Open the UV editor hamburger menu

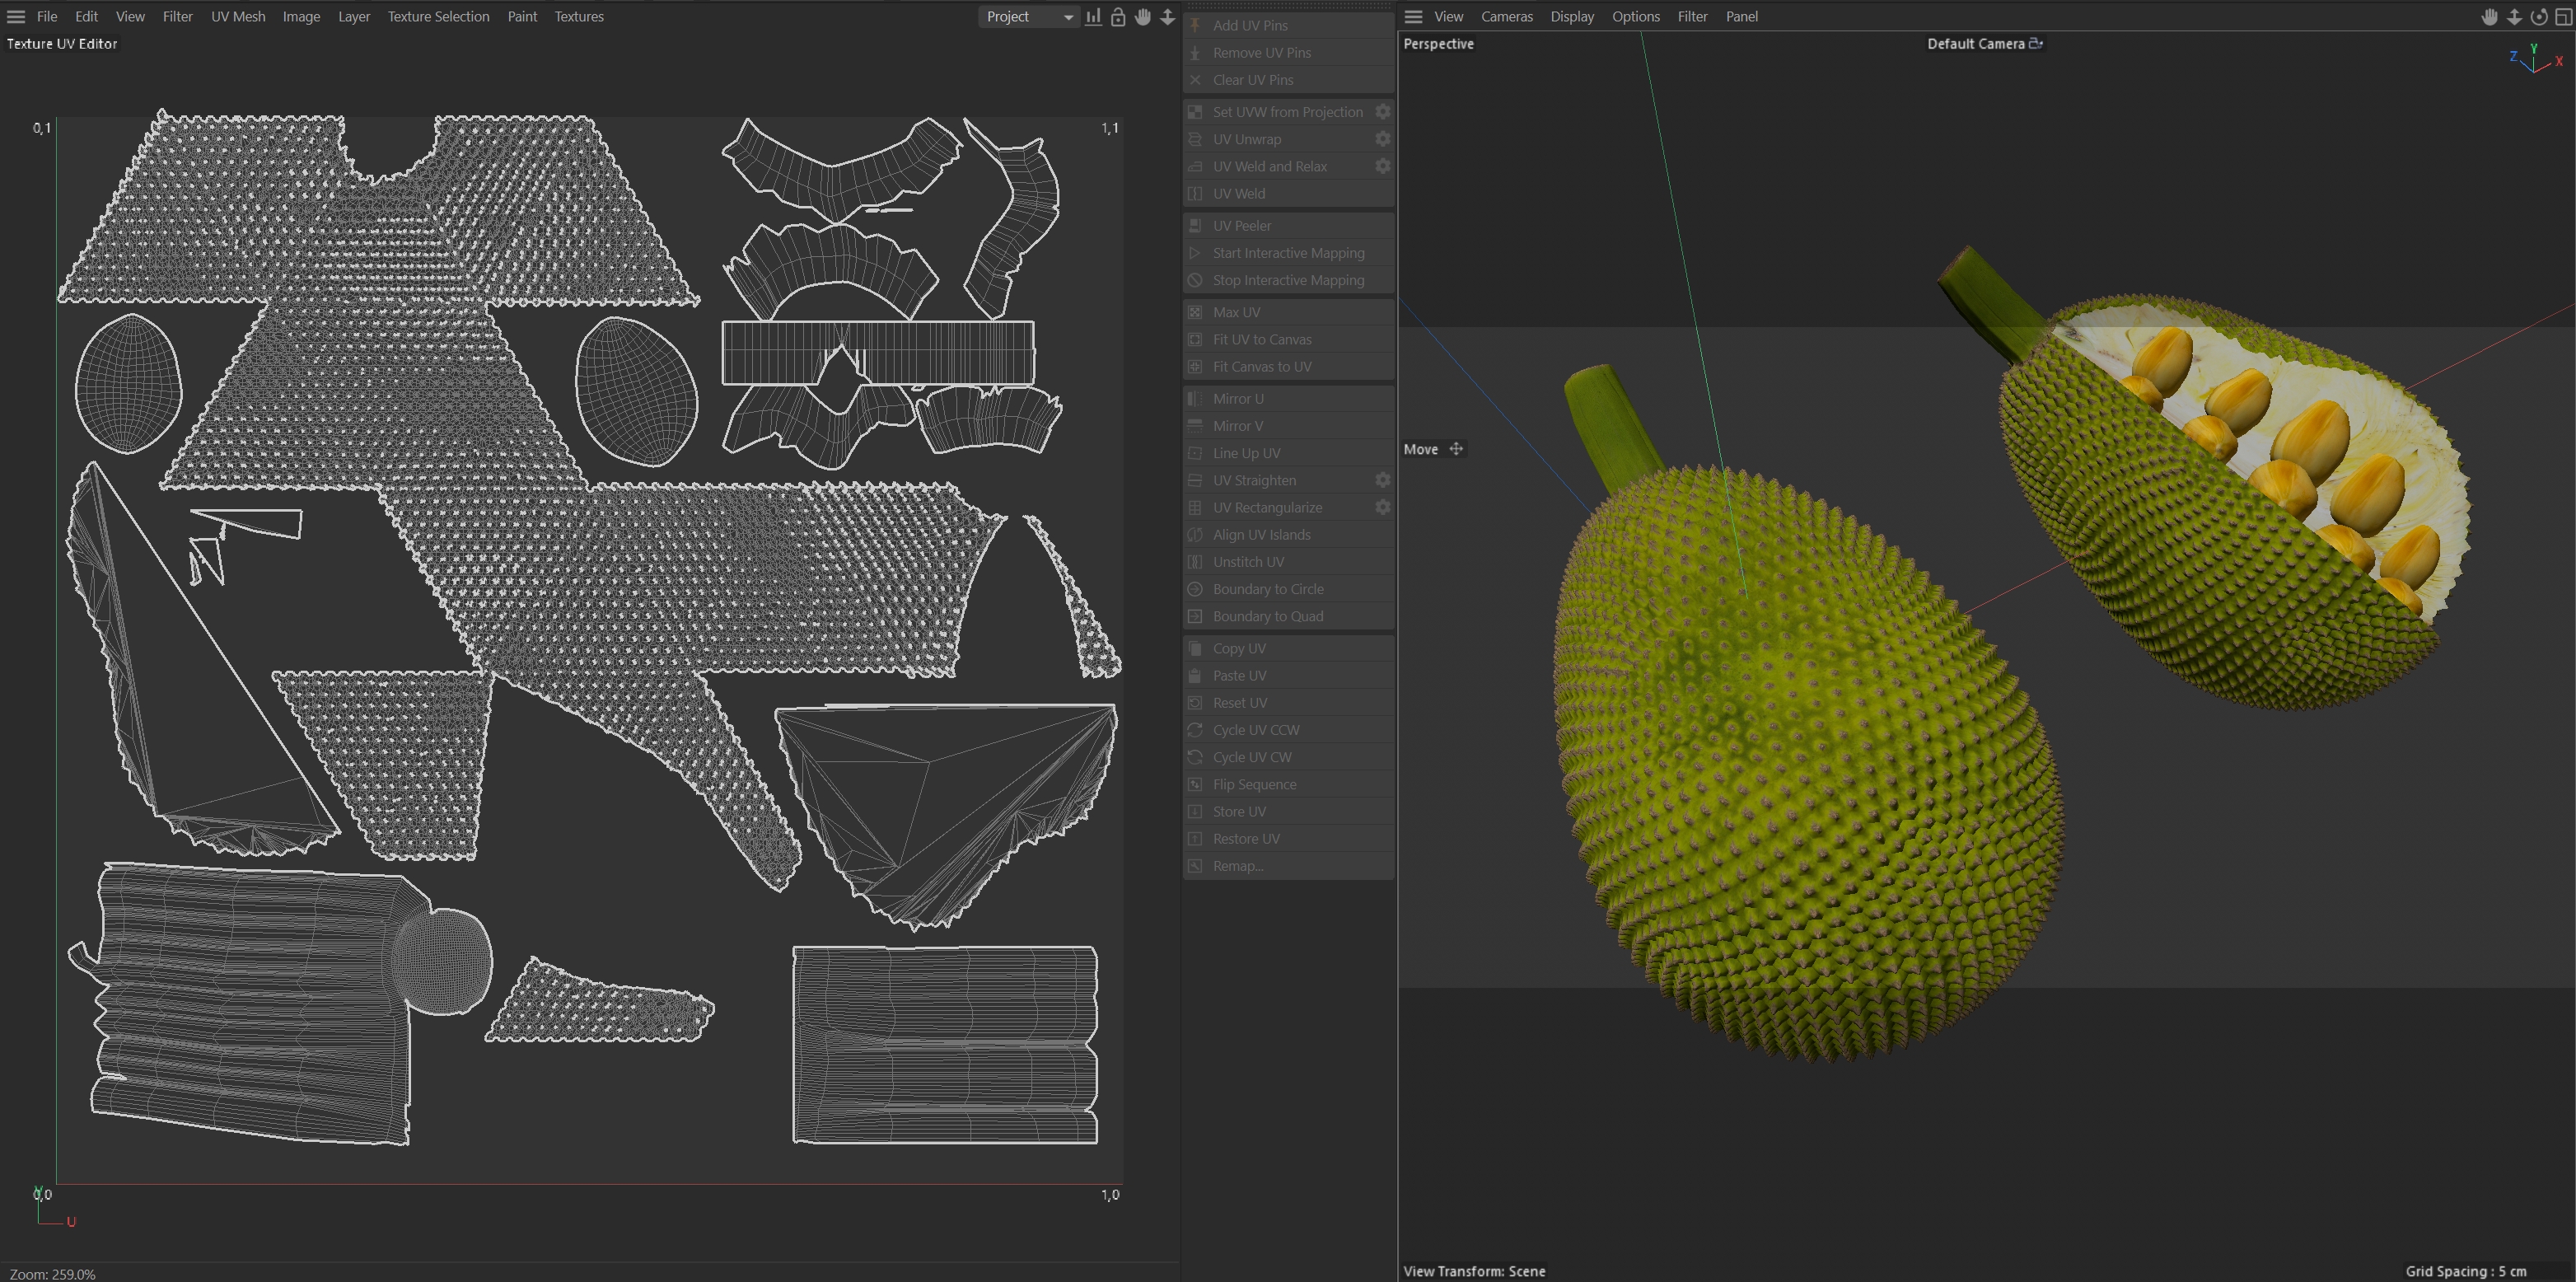pos(16,17)
